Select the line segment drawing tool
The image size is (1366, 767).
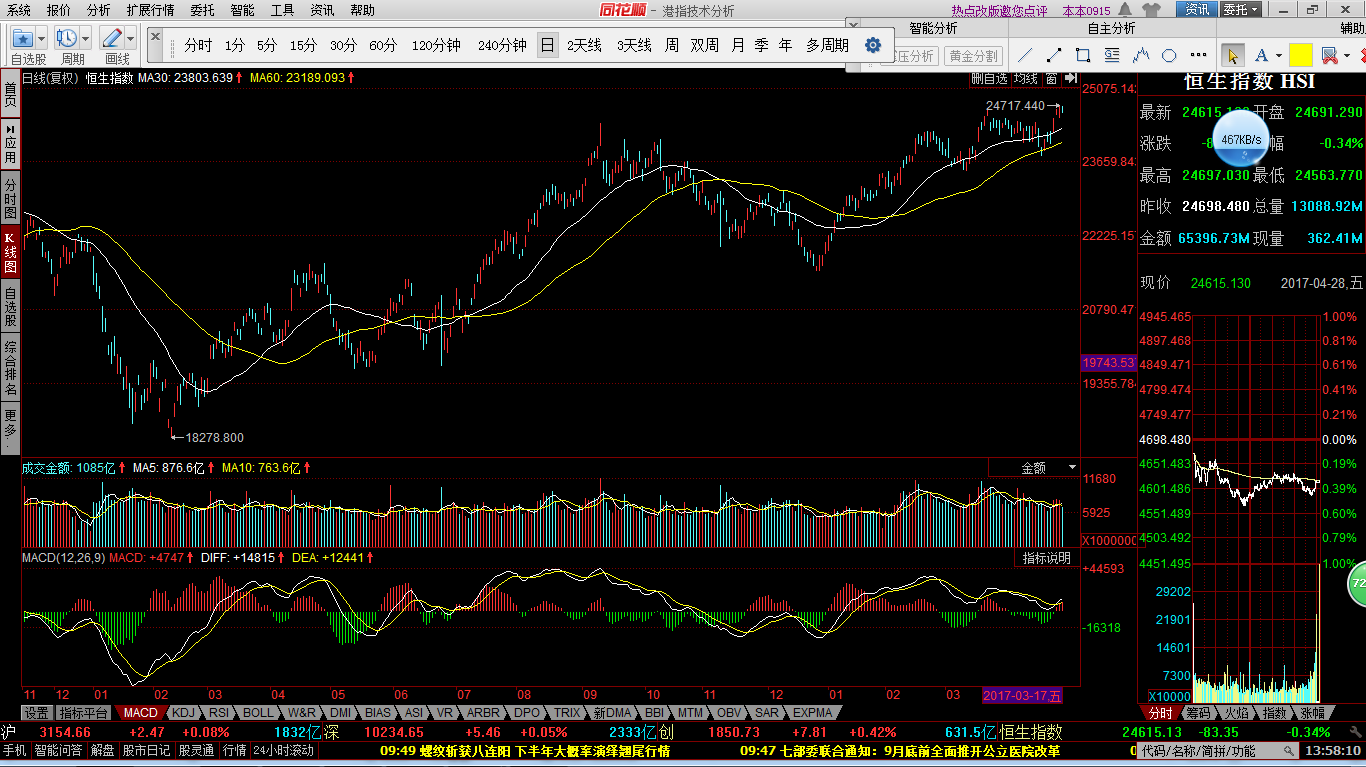point(1054,55)
